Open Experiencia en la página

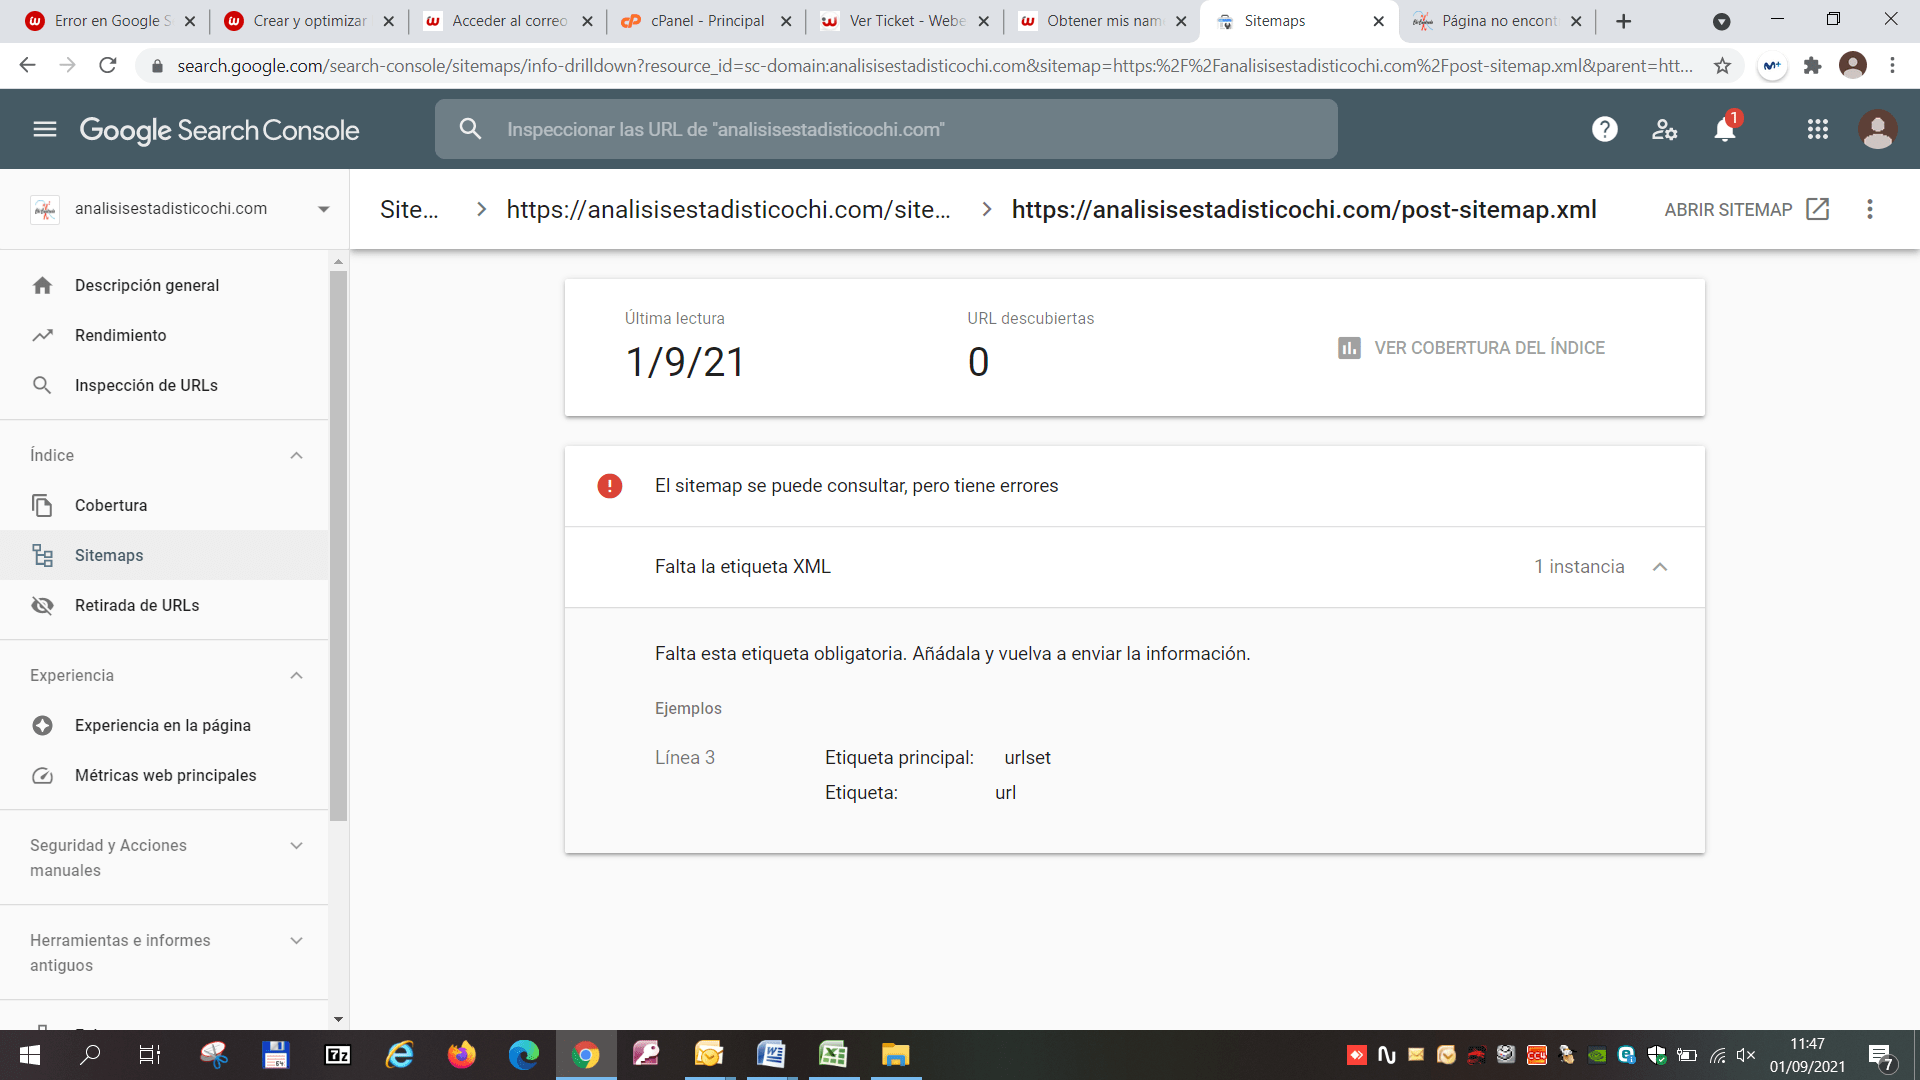[x=164, y=725]
